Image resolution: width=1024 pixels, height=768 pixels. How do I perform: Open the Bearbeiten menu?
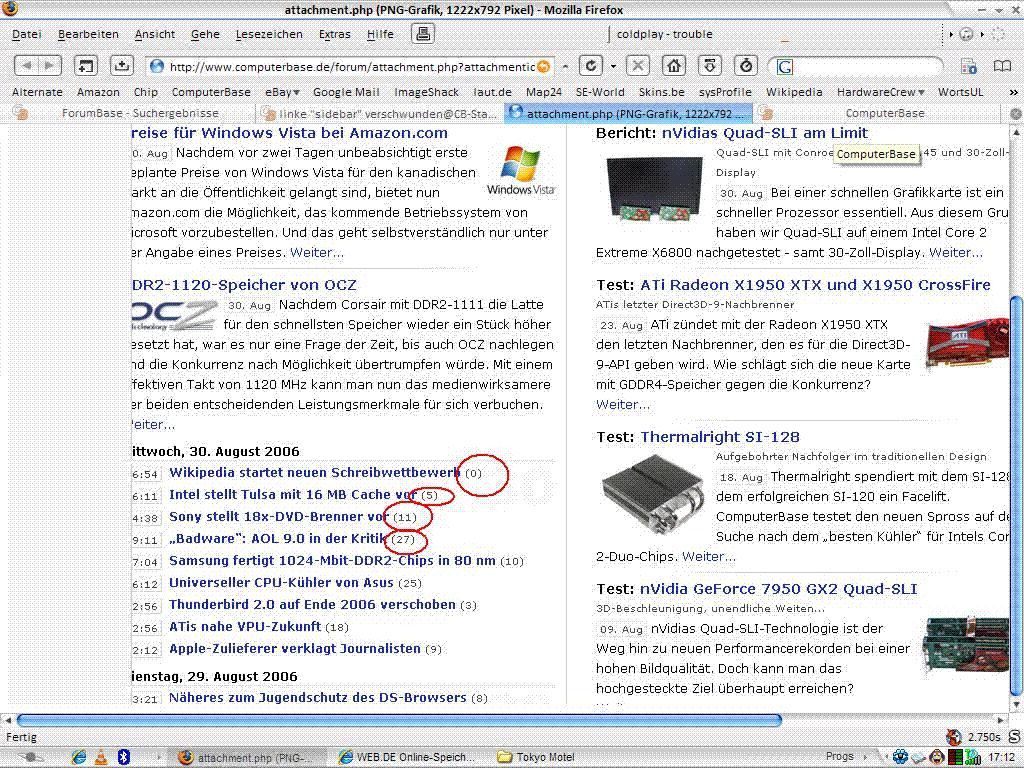click(x=88, y=34)
